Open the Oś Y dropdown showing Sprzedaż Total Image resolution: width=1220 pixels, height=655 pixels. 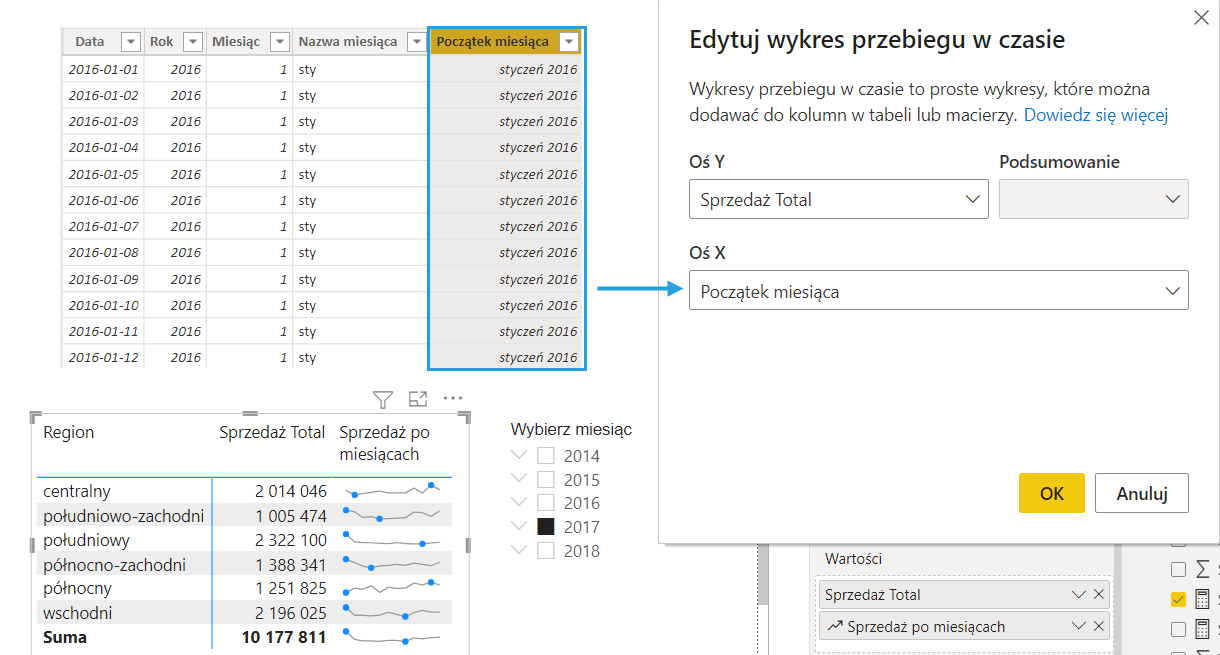click(838, 199)
